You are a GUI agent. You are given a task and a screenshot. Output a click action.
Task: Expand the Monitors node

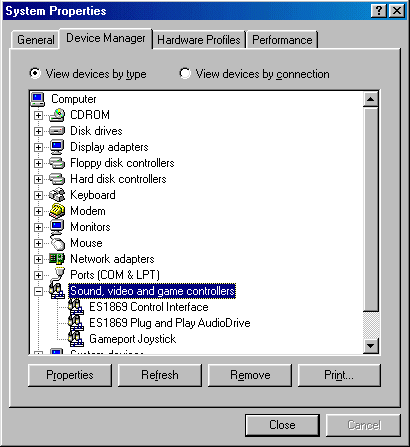[x=38, y=227]
